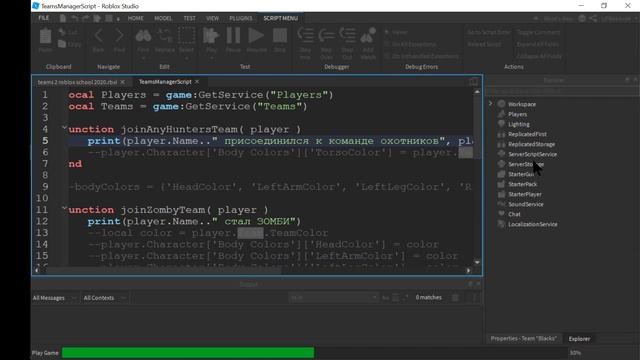Viewport: 640px width, 360px height.
Task: Click Step Over debugger icon
Action: (x=326, y=36)
